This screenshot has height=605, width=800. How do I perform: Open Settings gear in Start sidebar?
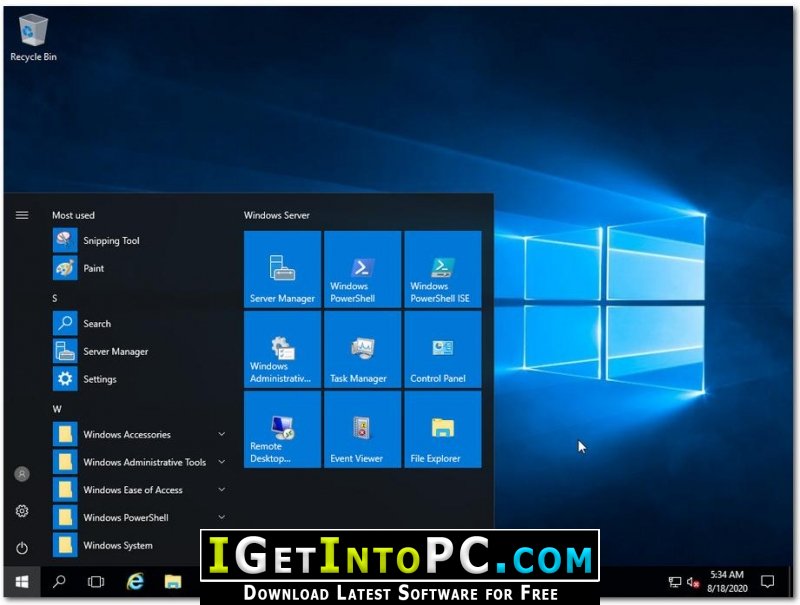coord(22,511)
